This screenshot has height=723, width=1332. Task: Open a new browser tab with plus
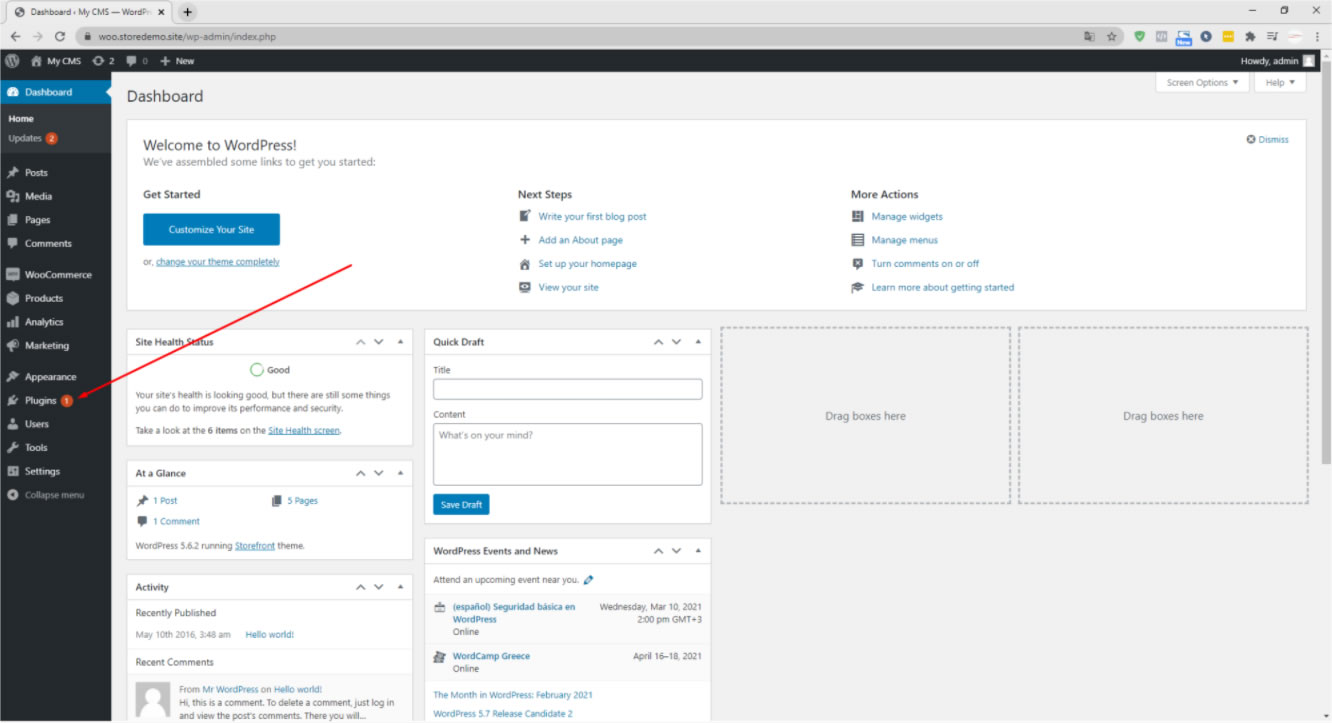click(187, 12)
